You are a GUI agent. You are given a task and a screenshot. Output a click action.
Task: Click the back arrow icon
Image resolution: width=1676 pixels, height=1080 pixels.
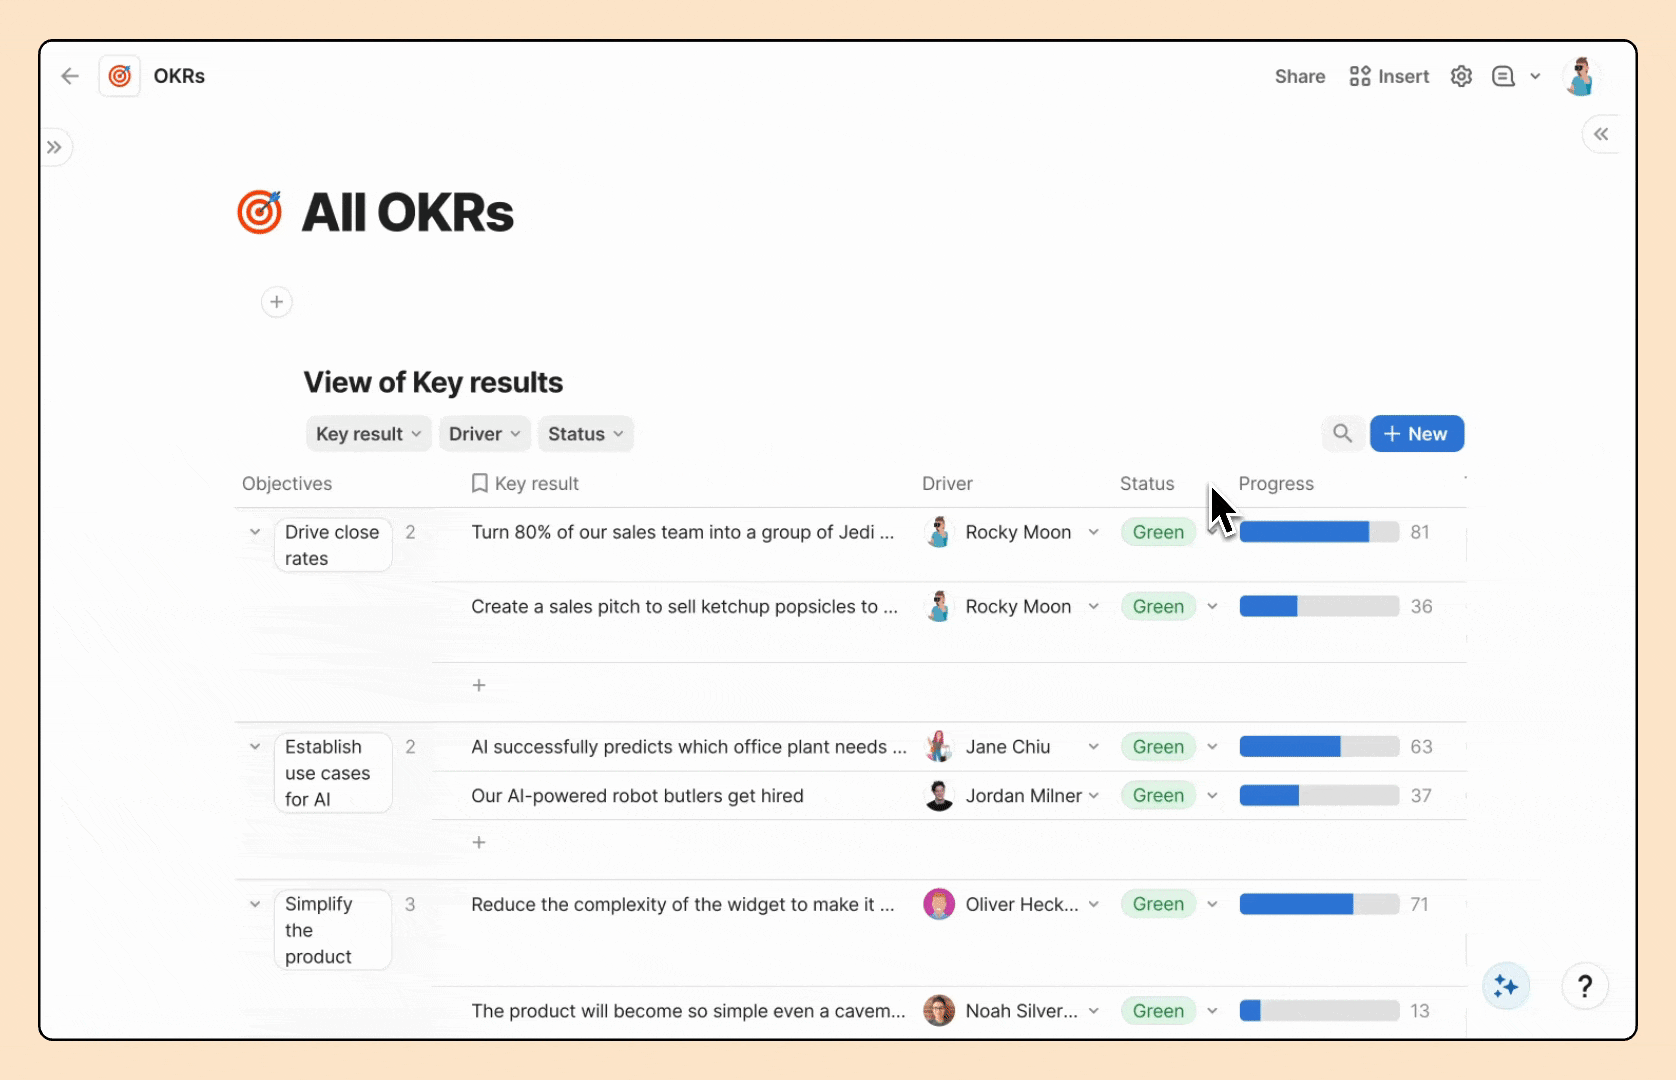pyautogui.click(x=69, y=76)
